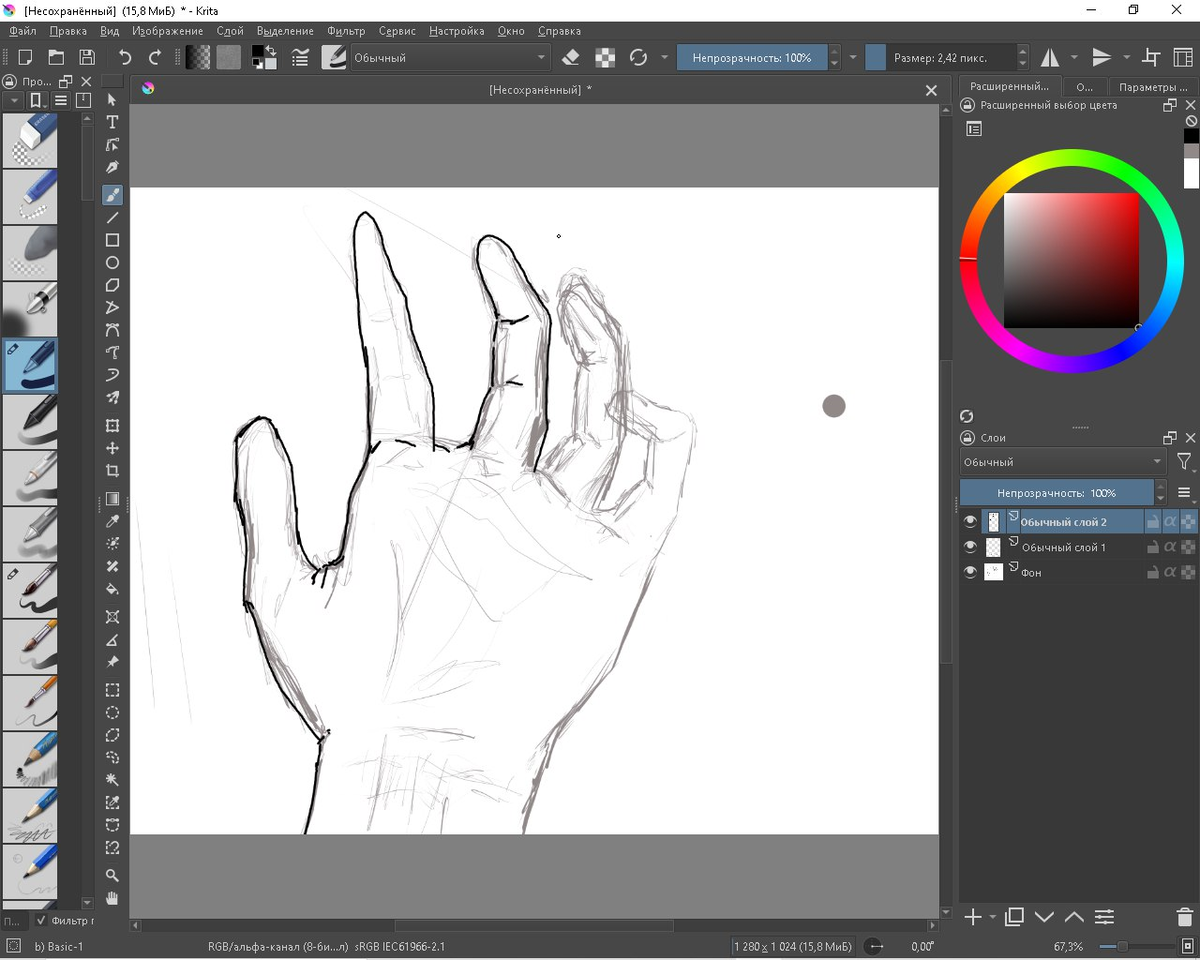
Task: Activate the Polygon tool
Action: 113,285
